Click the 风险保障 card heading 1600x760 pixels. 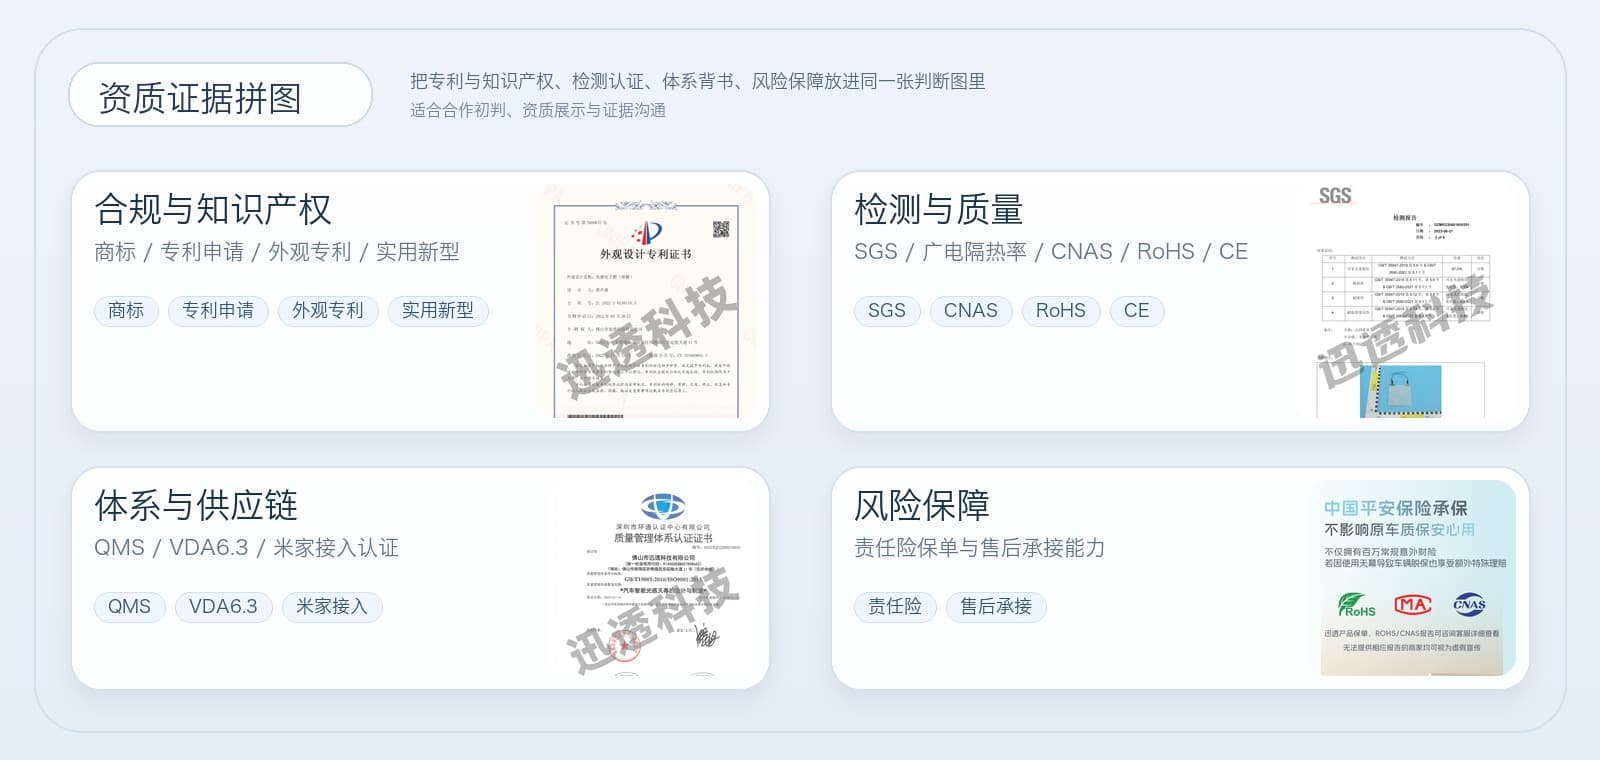(922, 506)
